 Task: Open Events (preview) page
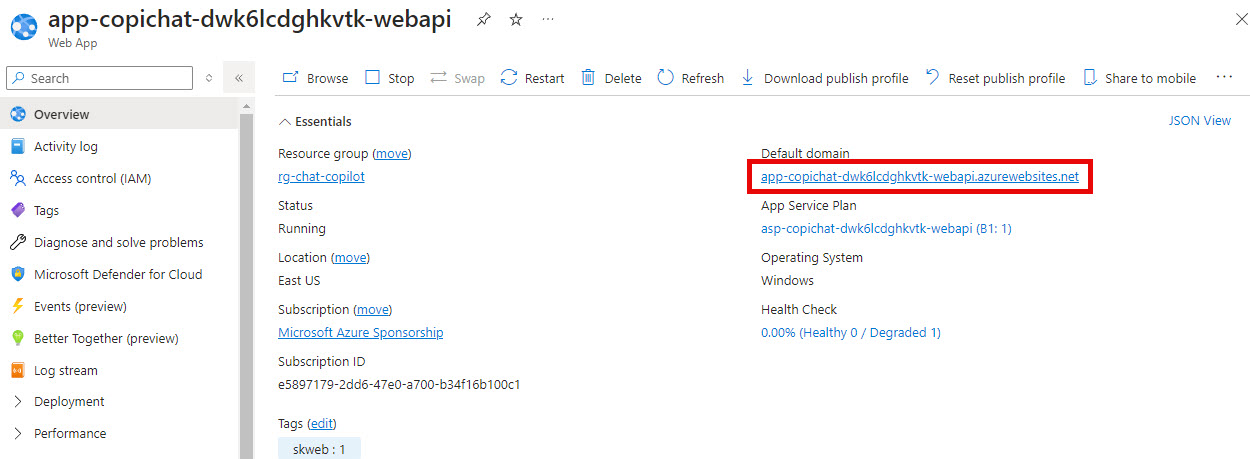click(x=120, y=306)
